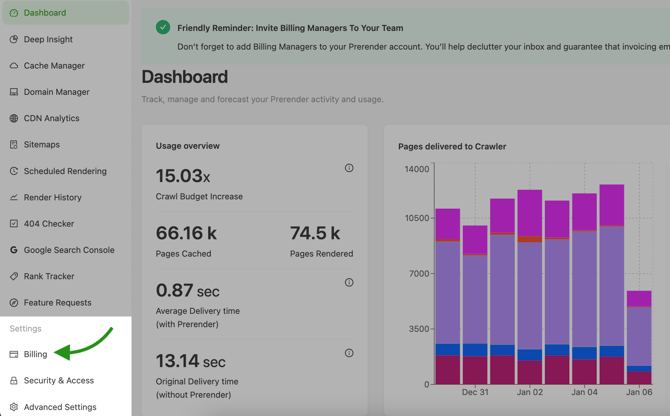Click the 13.14 sec original delivery value
The width and height of the screenshot is (670, 416).
point(191,361)
